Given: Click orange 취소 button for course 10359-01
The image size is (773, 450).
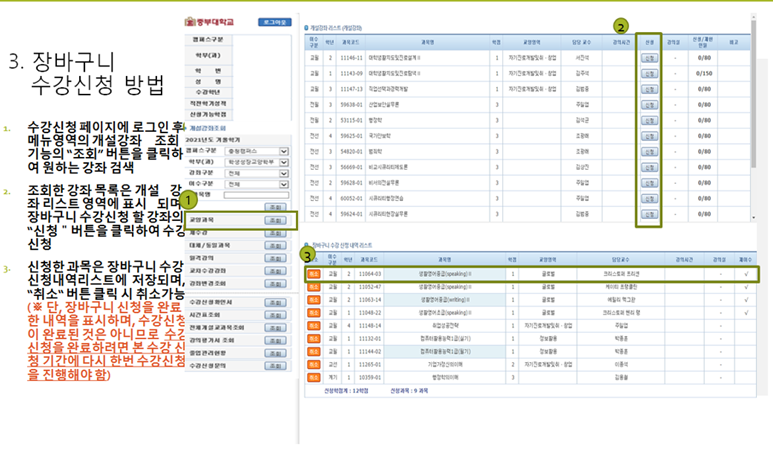Looking at the screenshot, I should (313, 379).
